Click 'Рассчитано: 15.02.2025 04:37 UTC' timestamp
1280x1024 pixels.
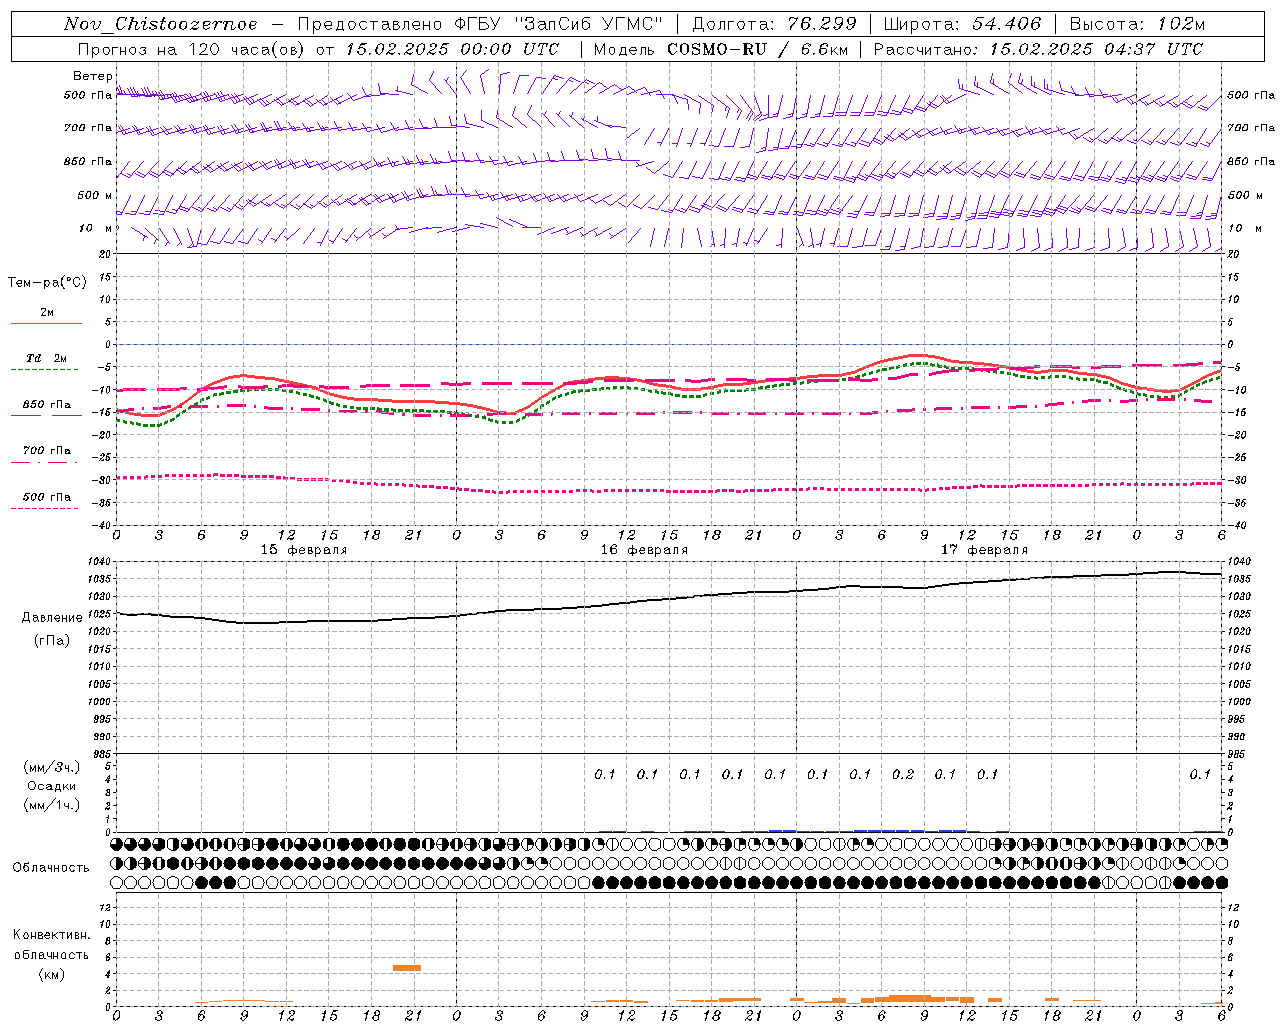1038,49
